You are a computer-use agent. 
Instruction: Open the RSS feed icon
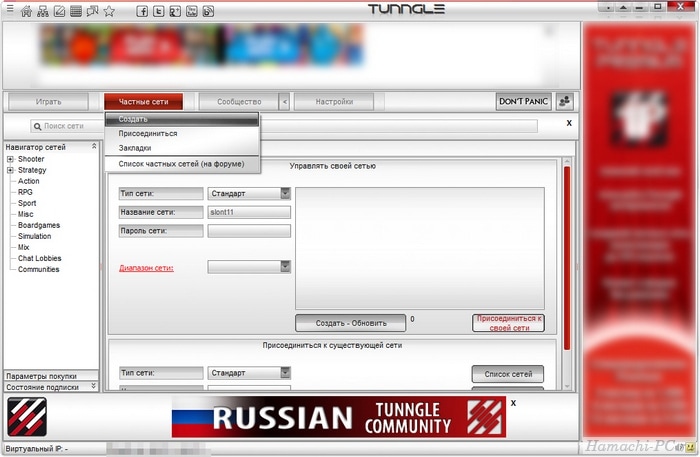208,11
